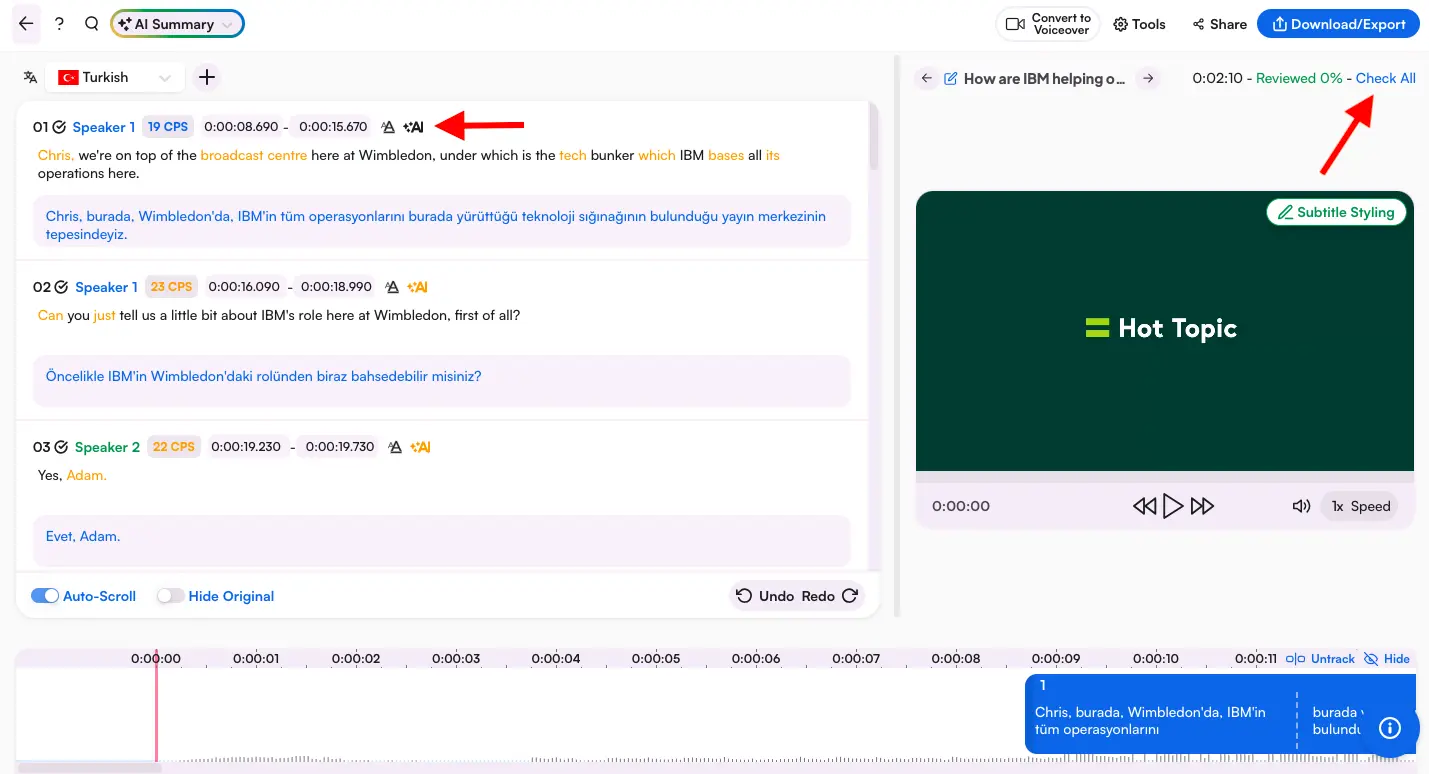The image size is (1429, 774).
Task: Edit end time 0:00:19.730
Action: point(340,447)
